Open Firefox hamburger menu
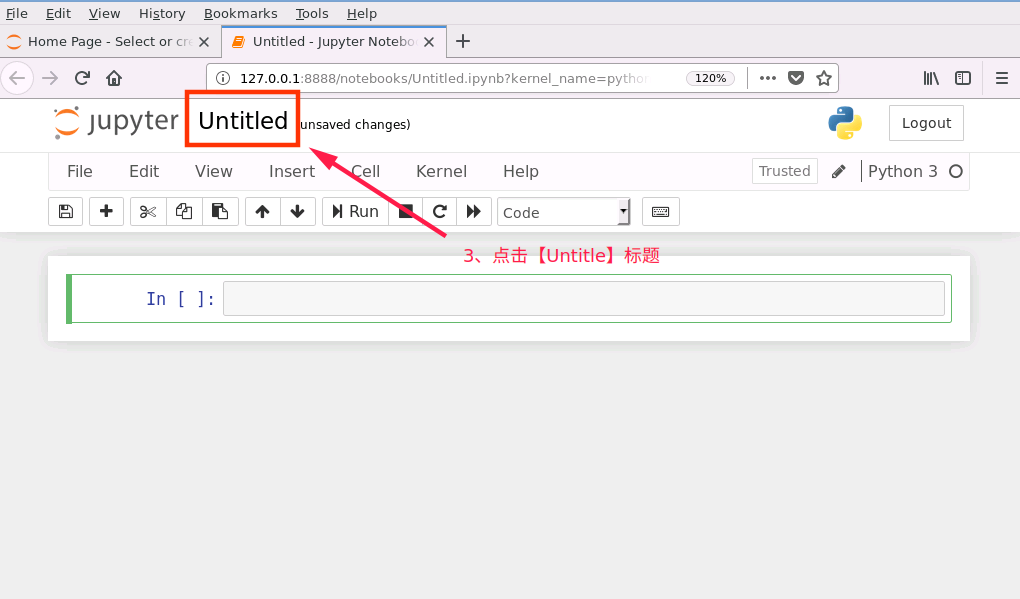1020x599 pixels. pyautogui.click(x=1002, y=78)
